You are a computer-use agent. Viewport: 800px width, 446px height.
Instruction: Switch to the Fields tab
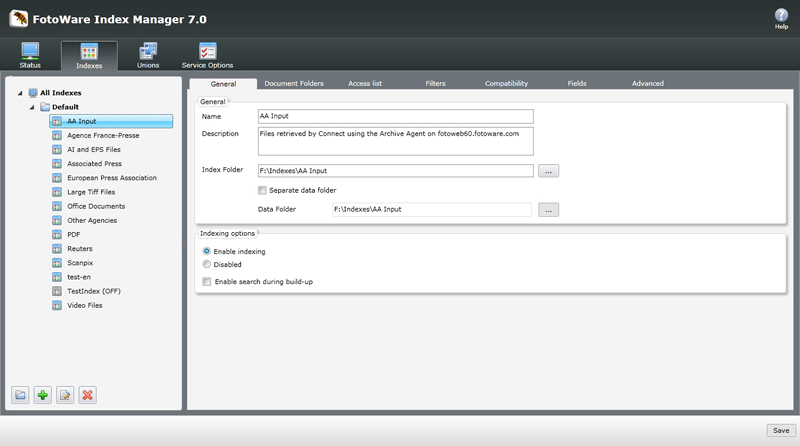(577, 84)
